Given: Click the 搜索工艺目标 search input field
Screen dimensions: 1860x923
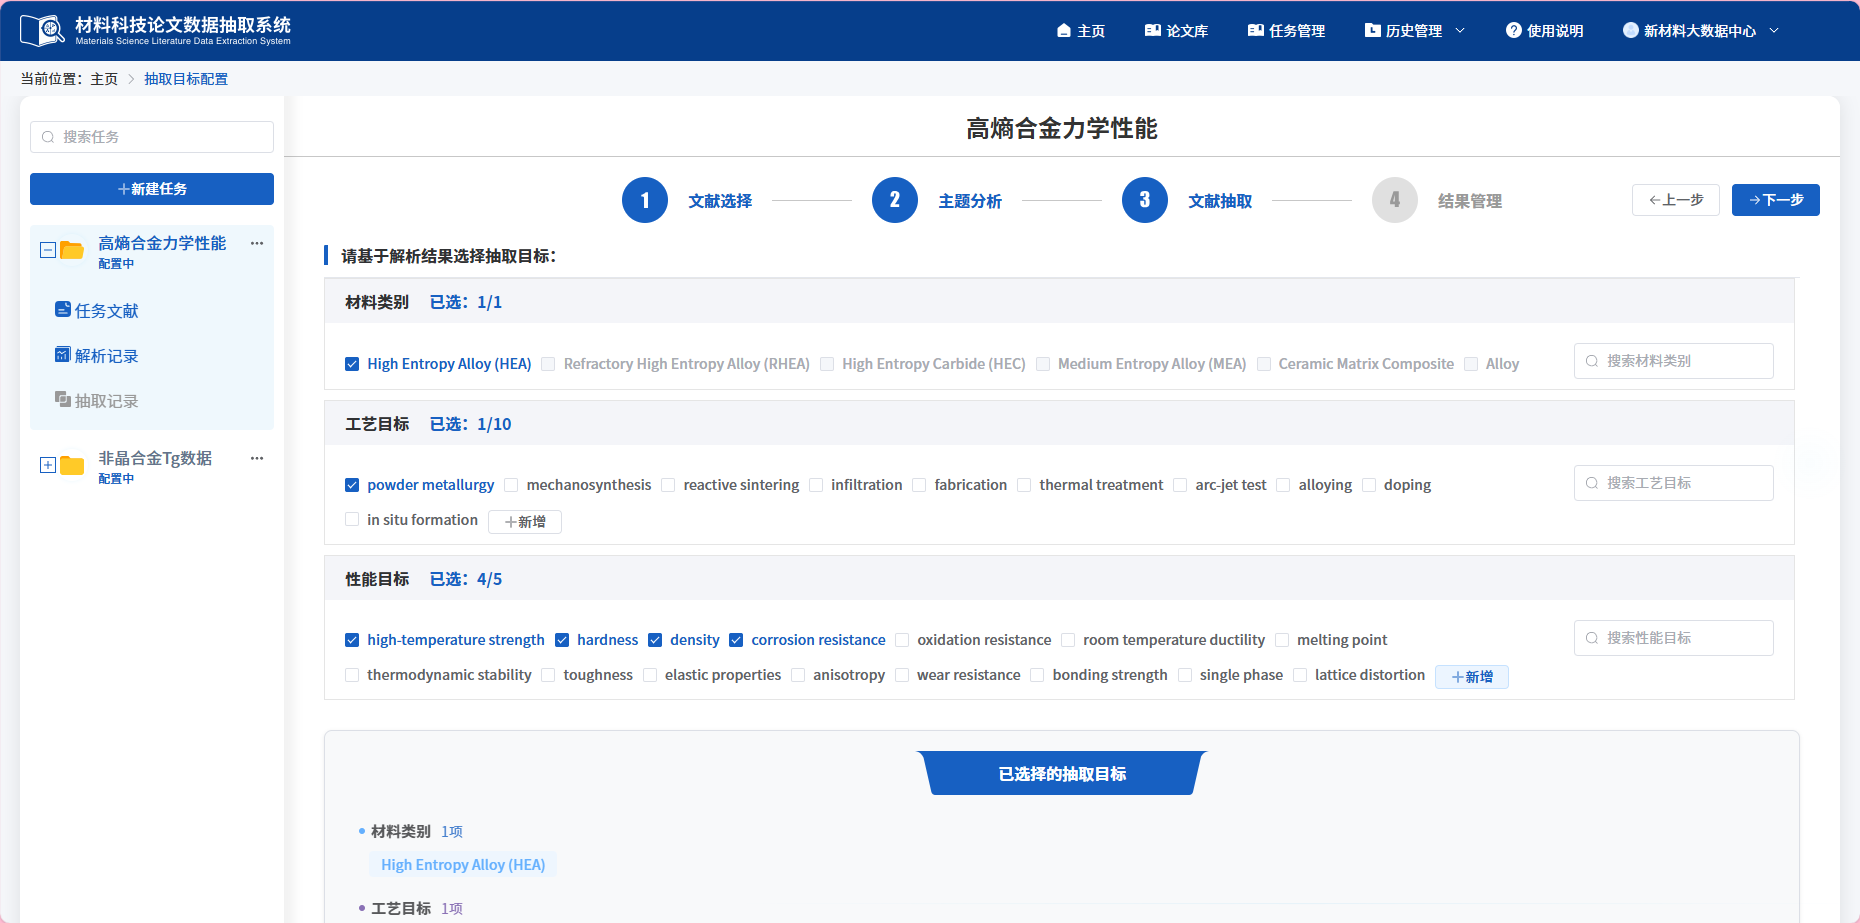Looking at the screenshot, I should coord(1673,482).
